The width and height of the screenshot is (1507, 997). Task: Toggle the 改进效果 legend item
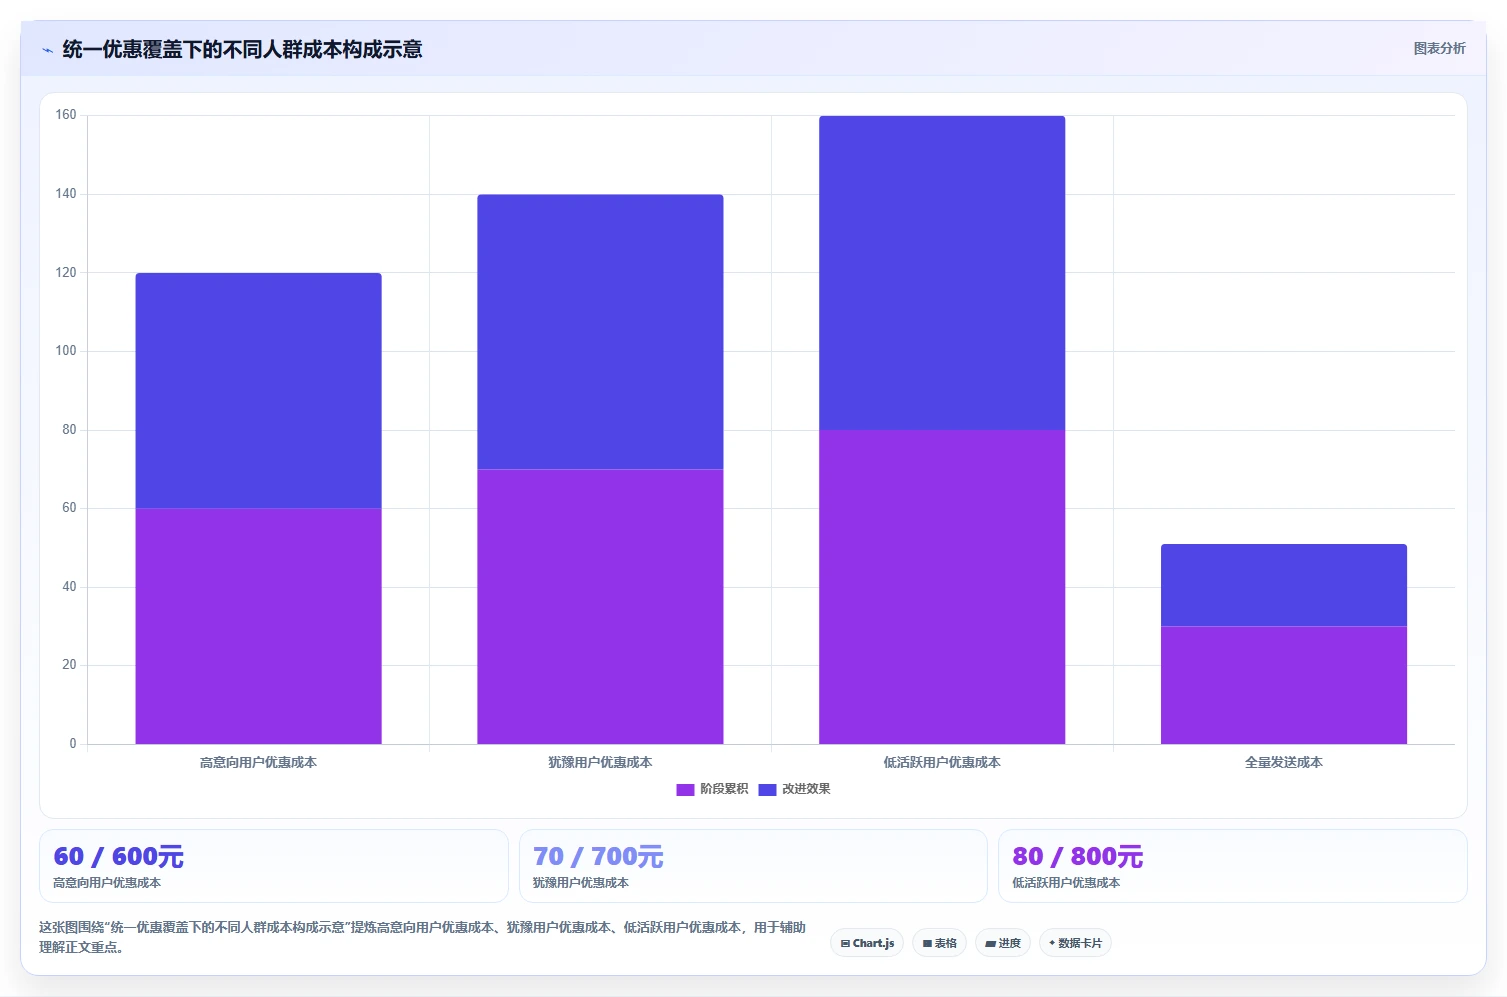point(794,789)
